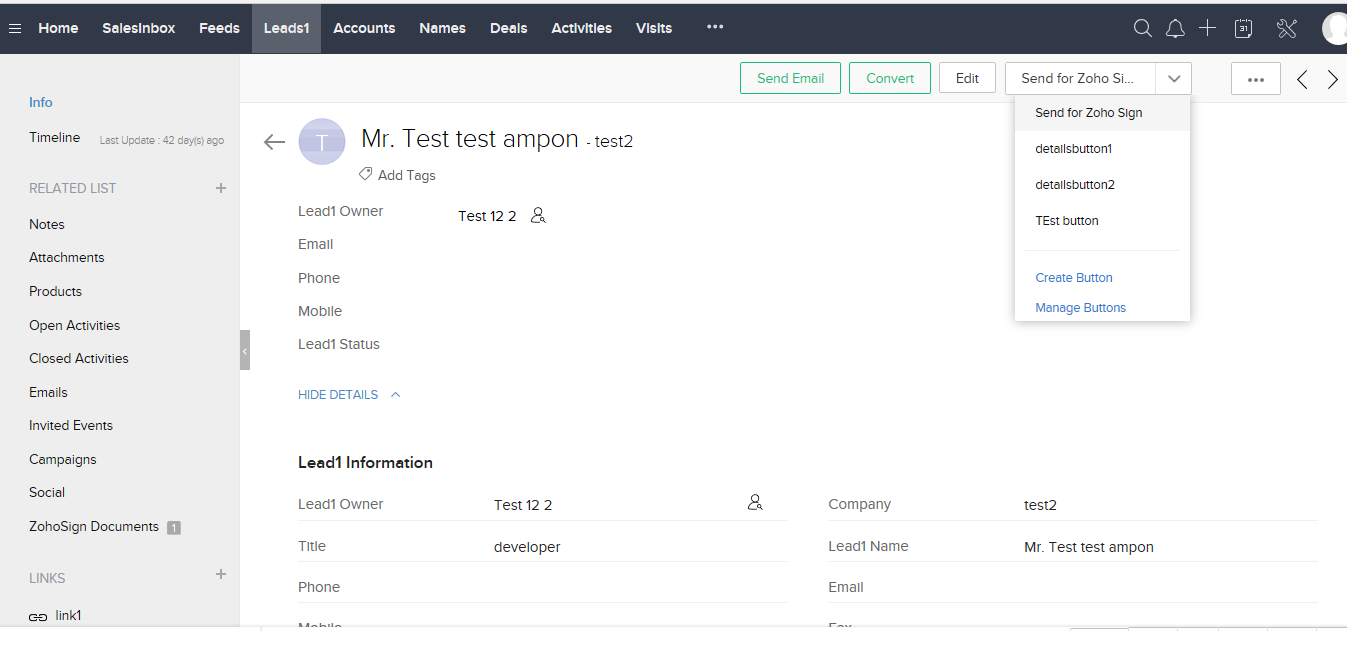Open the Feeds module
1347x658 pixels.
click(219, 28)
